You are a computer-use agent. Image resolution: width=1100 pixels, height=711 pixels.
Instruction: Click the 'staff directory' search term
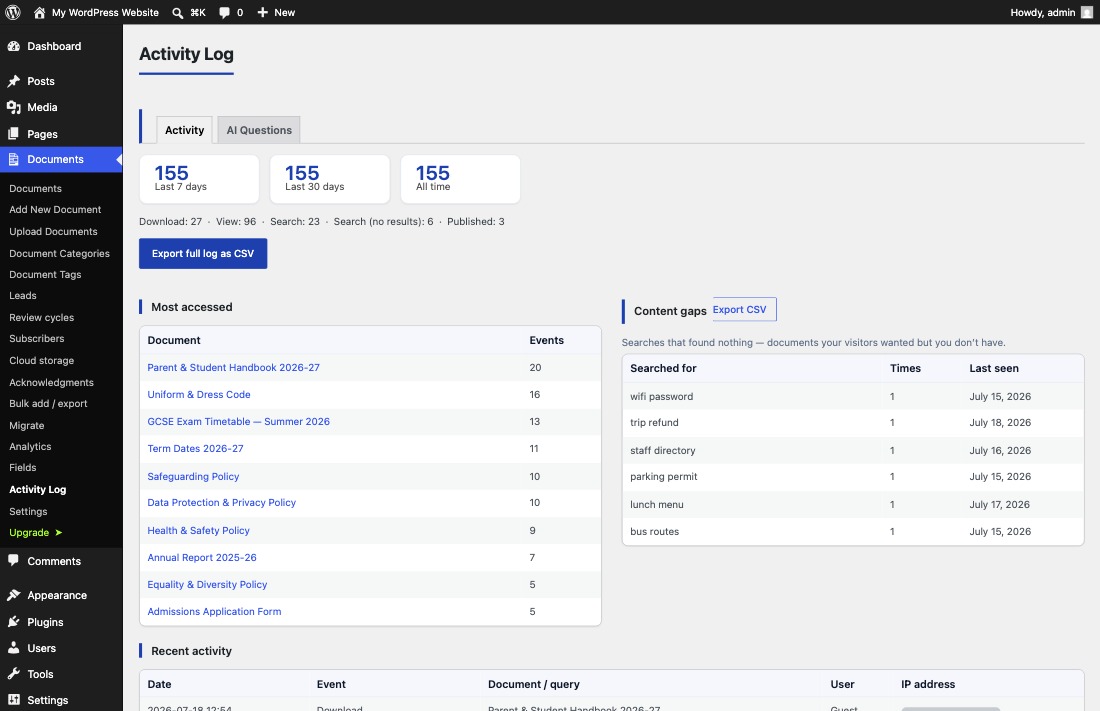coord(662,451)
